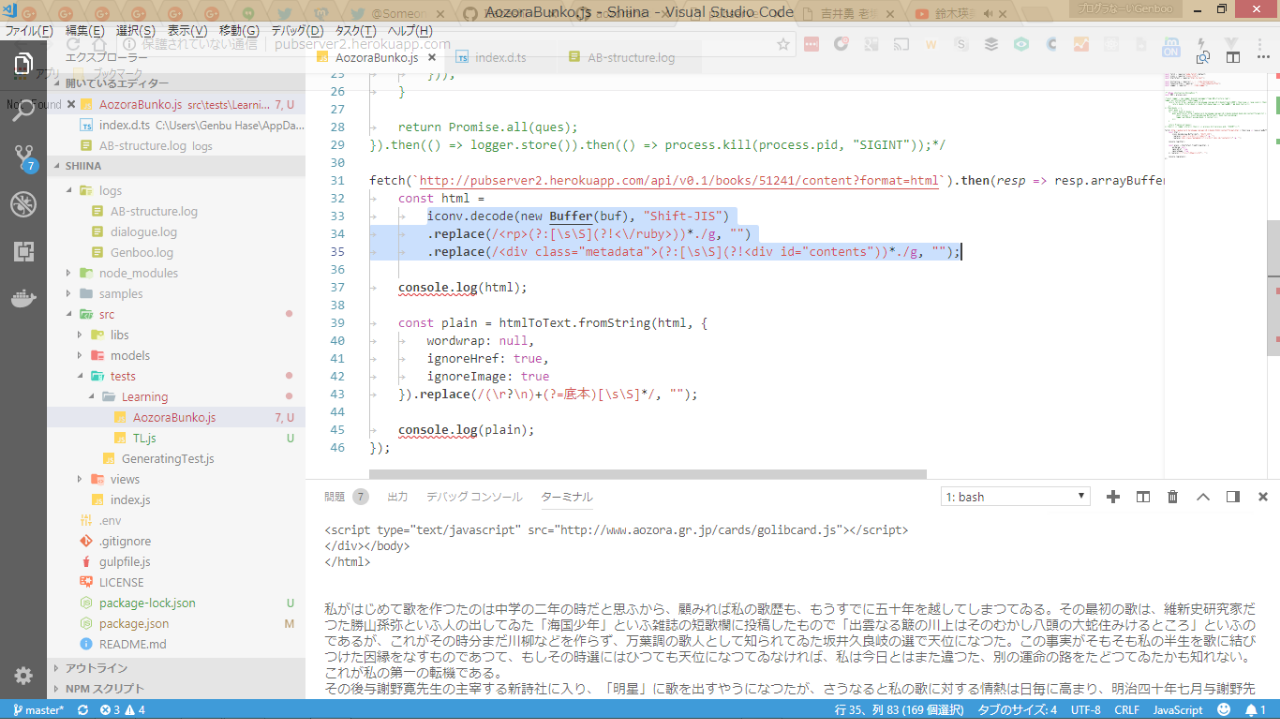Create a new terminal with plus icon
Screen dimensions: 1280x719
point(1113,497)
